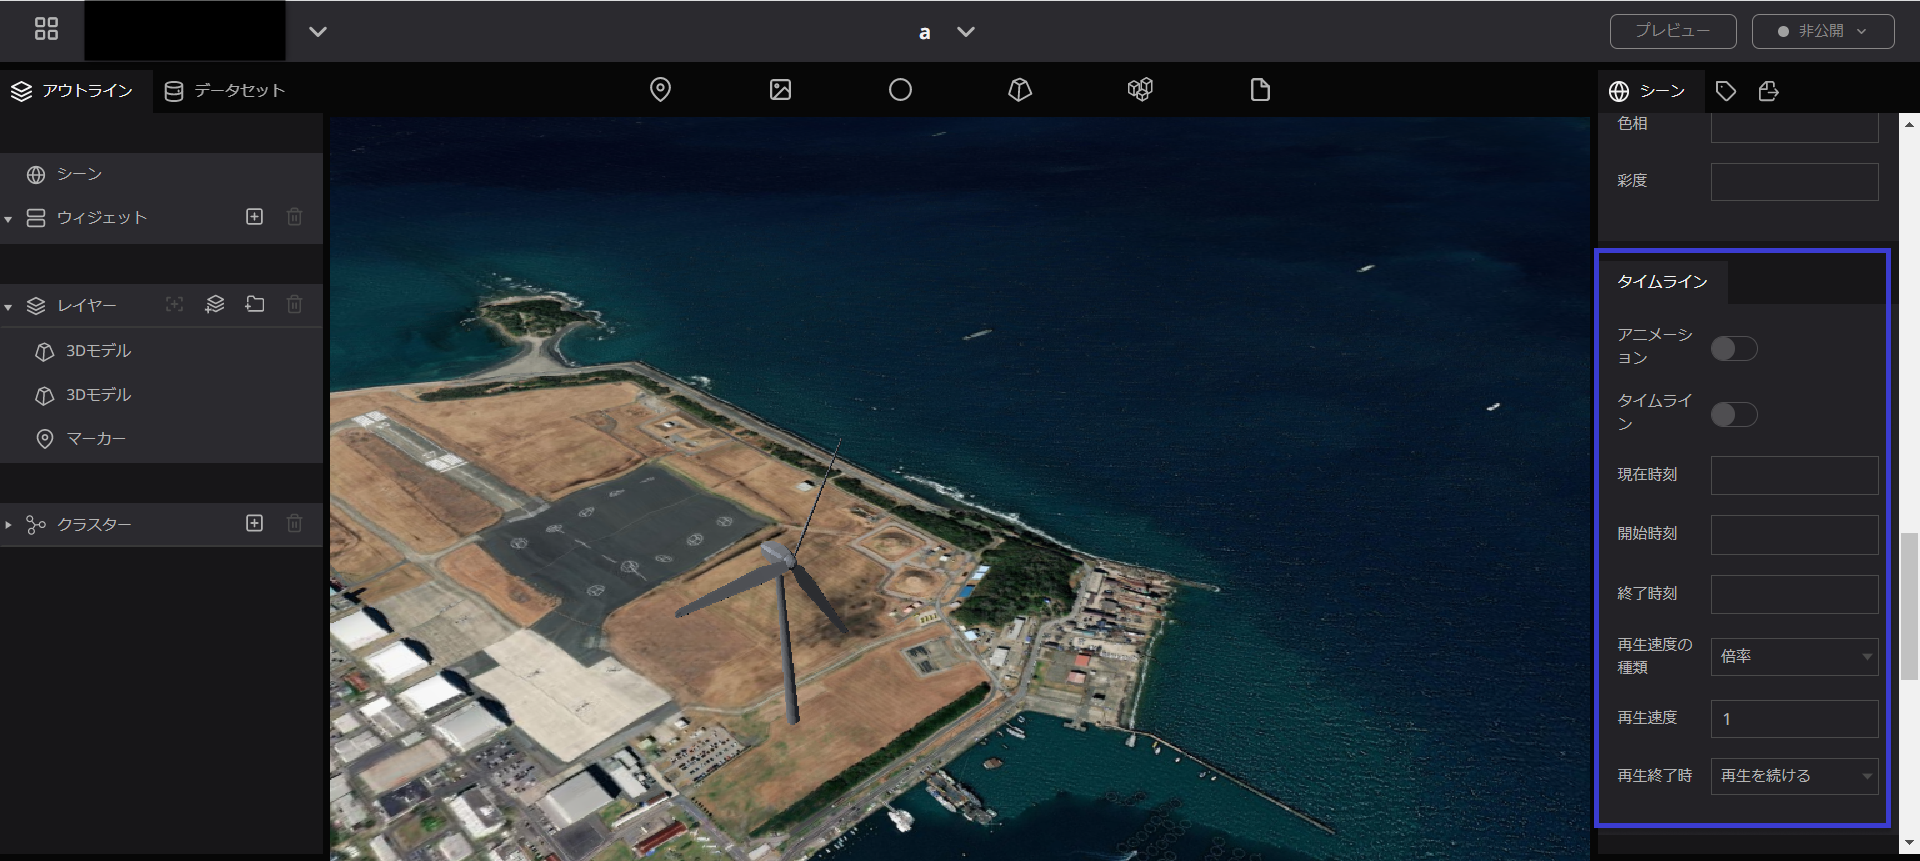Expand the workspace dropdown chevron beside black box

[318, 32]
